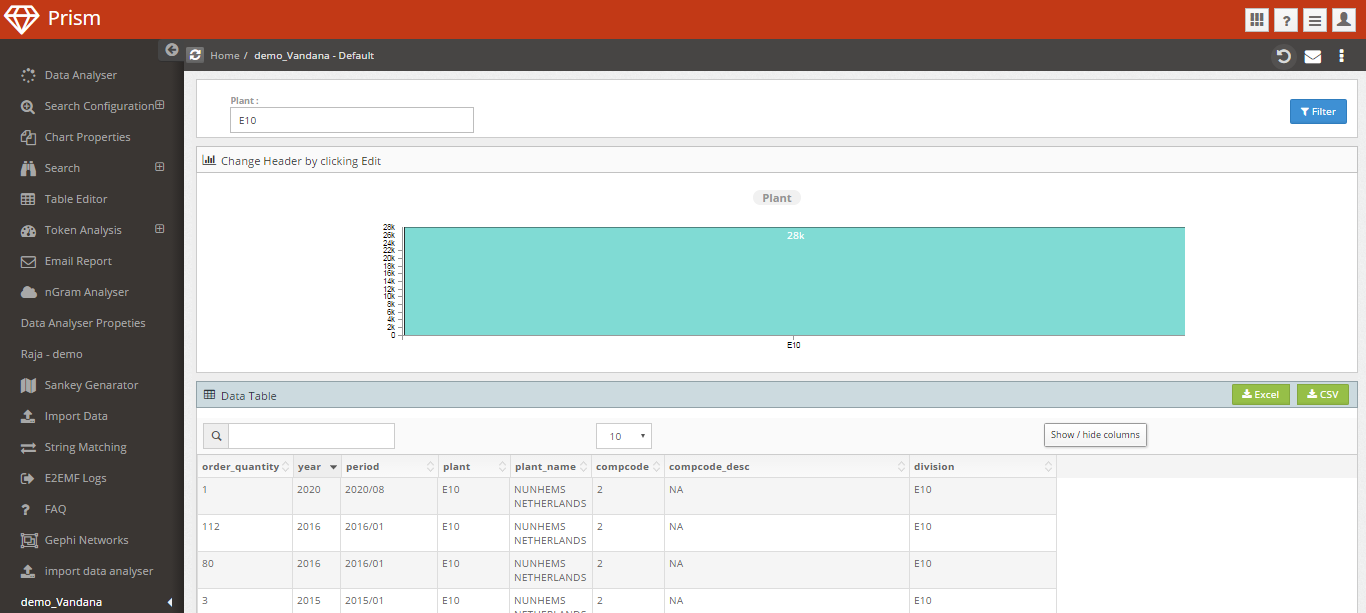Click the data table search input
1366x613 pixels.
tap(311, 436)
